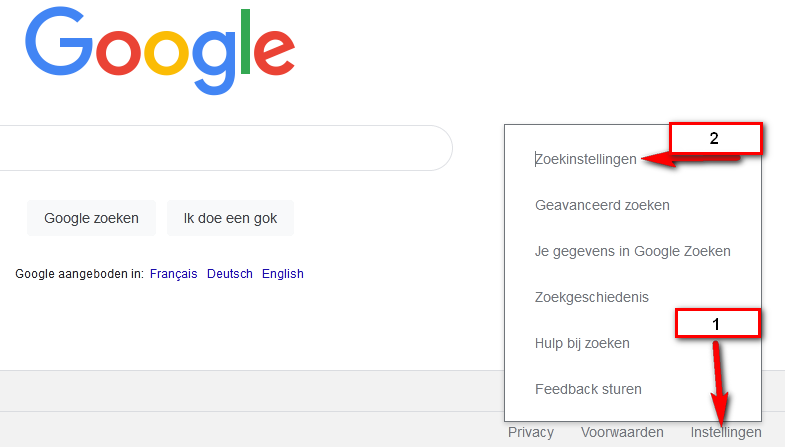Viewport: 785px width, 447px height.
Task: Open Je gegevens in Google Zoeken
Action: click(633, 251)
